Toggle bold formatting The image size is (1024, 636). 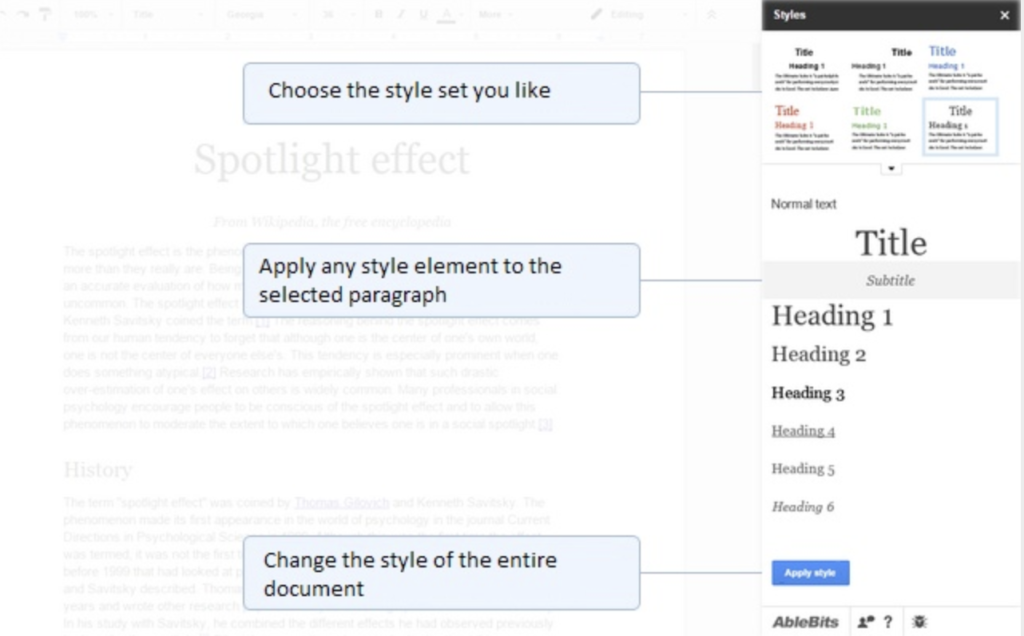(x=378, y=14)
